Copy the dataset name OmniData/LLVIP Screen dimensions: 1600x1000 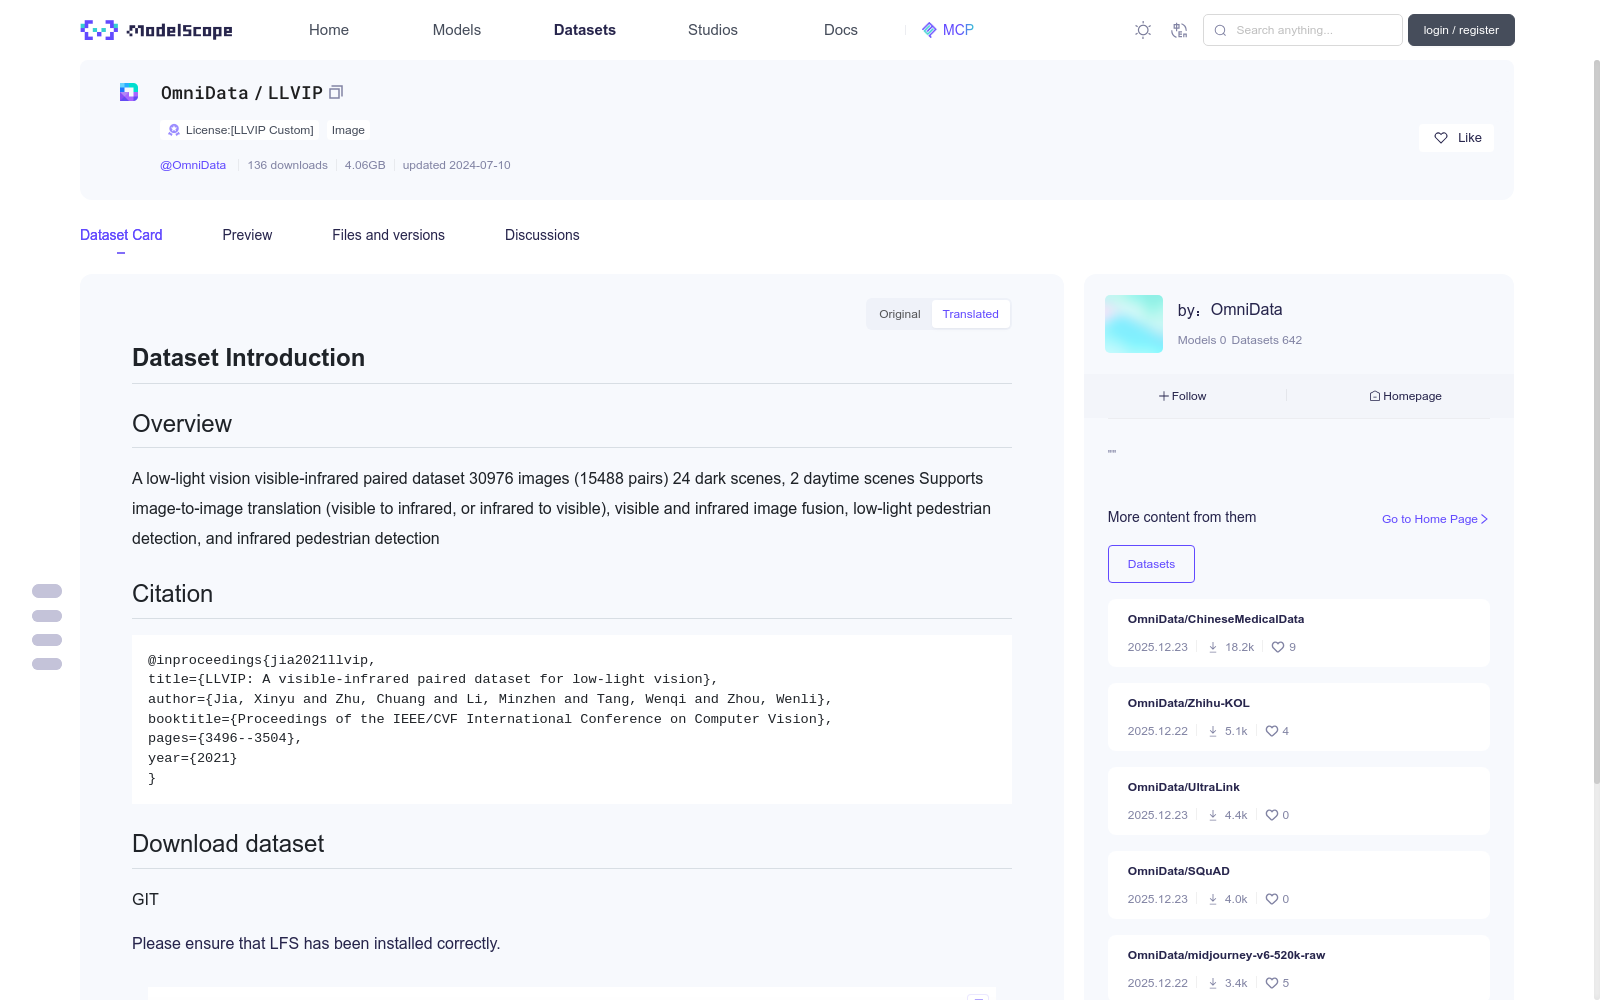pyautogui.click(x=336, y=92)
